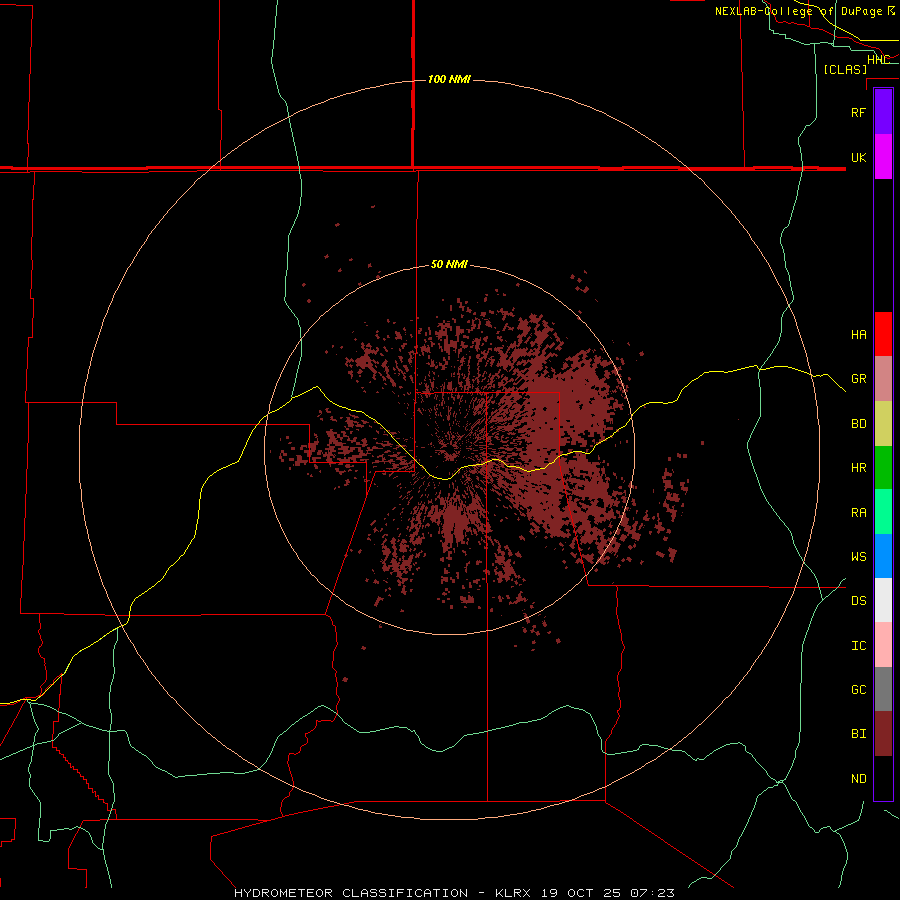Click the GC legend label
Screen dimensions: 900x900
tap(859, 690)
